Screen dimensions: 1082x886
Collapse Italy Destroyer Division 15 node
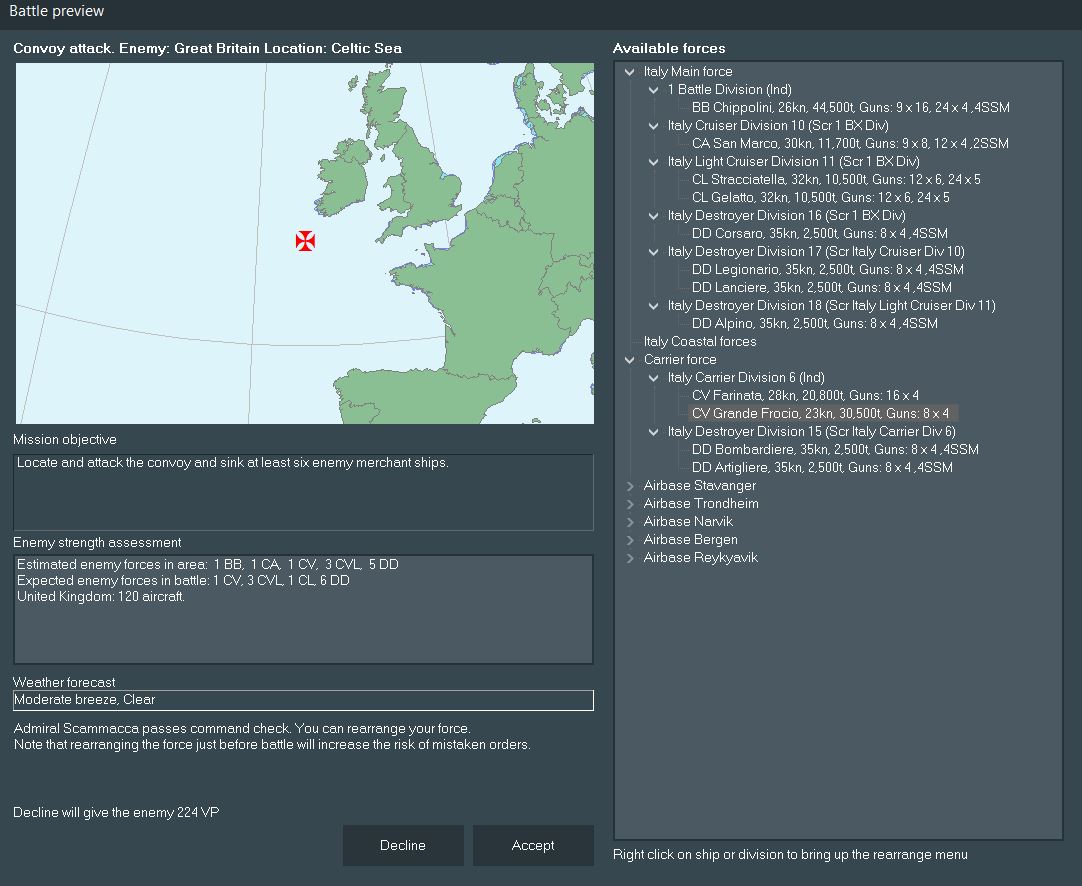tap(653, 432)
